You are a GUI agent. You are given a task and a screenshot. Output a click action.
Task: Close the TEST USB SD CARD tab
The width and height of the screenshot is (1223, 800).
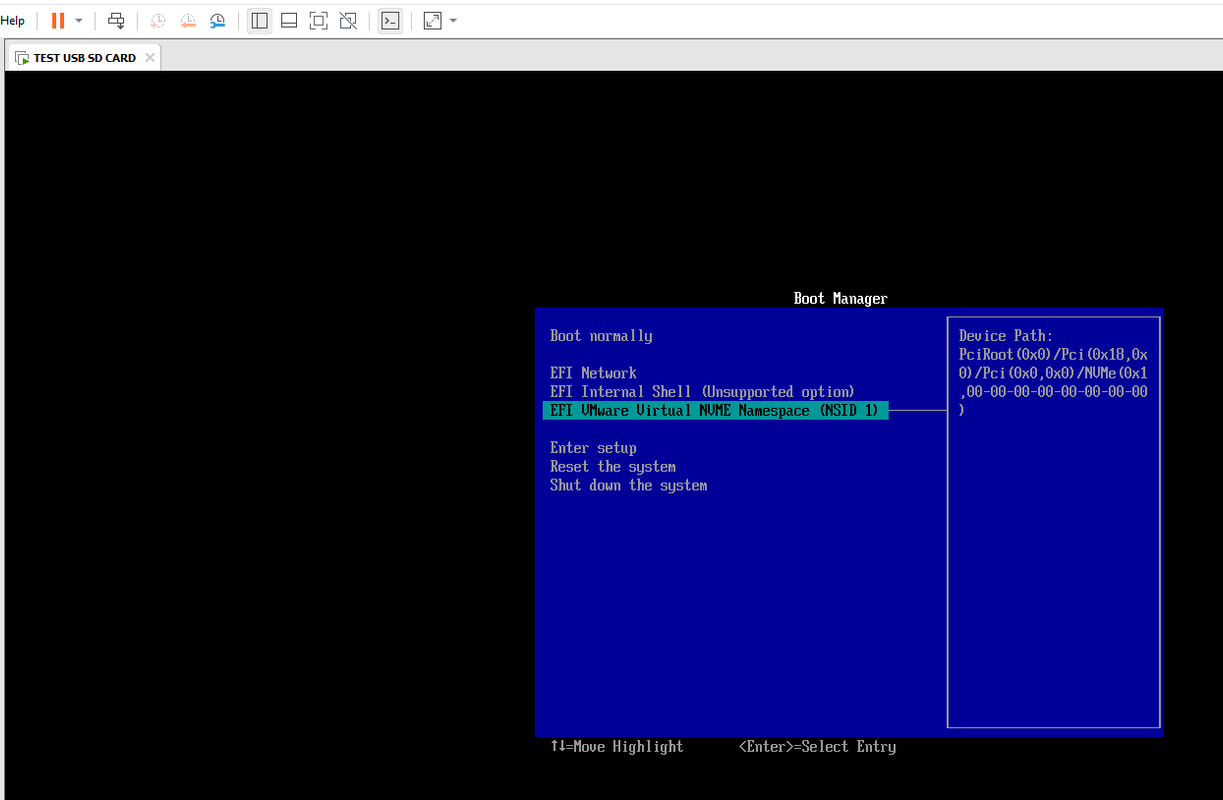point(150,58)
